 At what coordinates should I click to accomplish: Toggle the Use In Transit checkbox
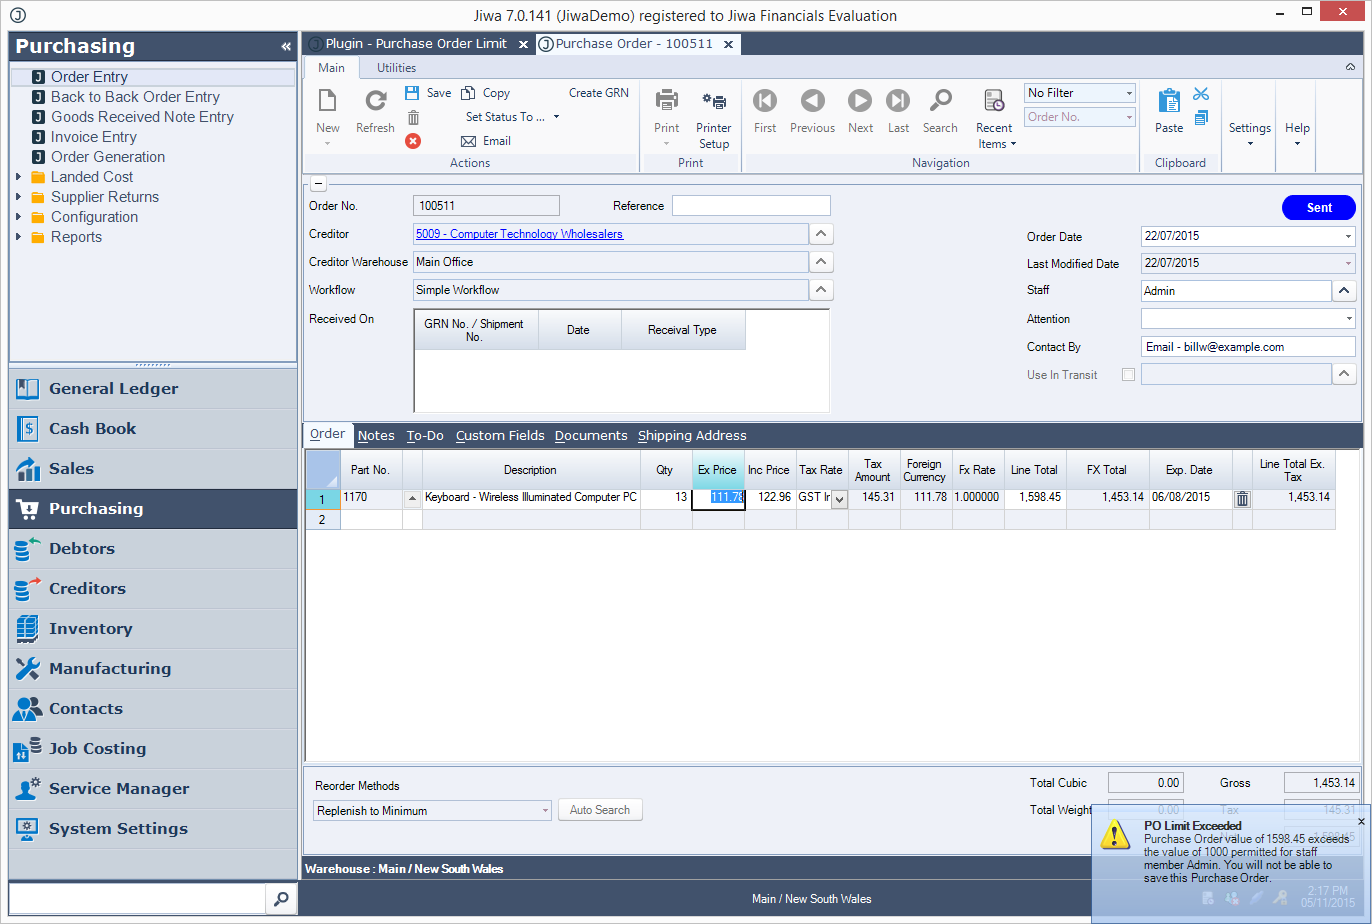(1128, 375)
